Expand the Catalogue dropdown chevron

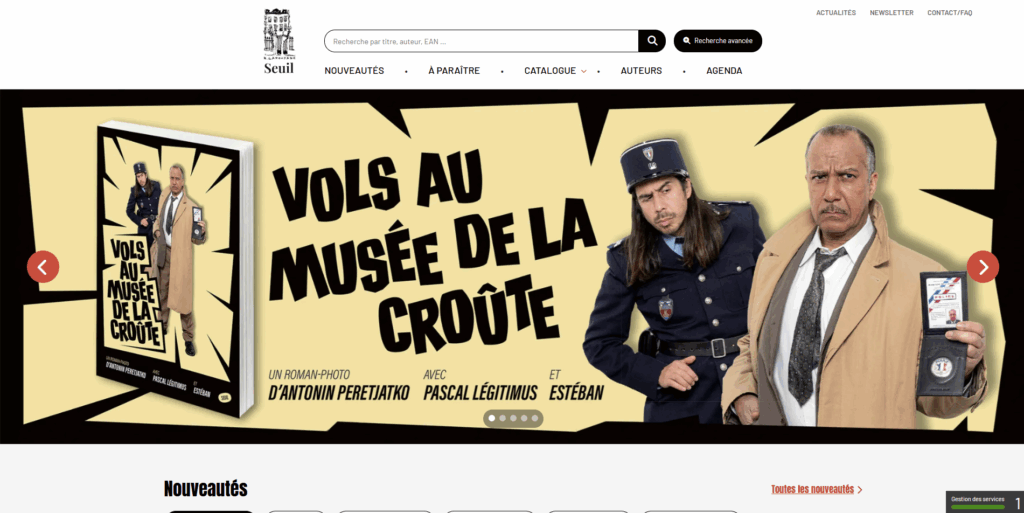(x=584, y=71)
